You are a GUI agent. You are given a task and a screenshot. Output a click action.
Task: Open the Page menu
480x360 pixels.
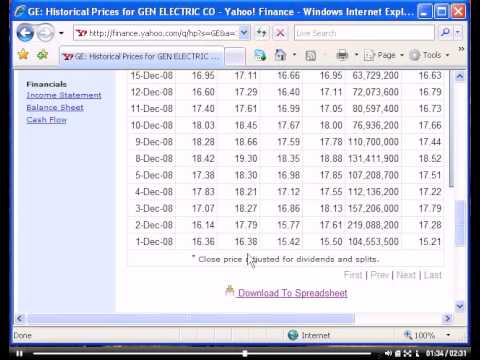pos(384,55)
